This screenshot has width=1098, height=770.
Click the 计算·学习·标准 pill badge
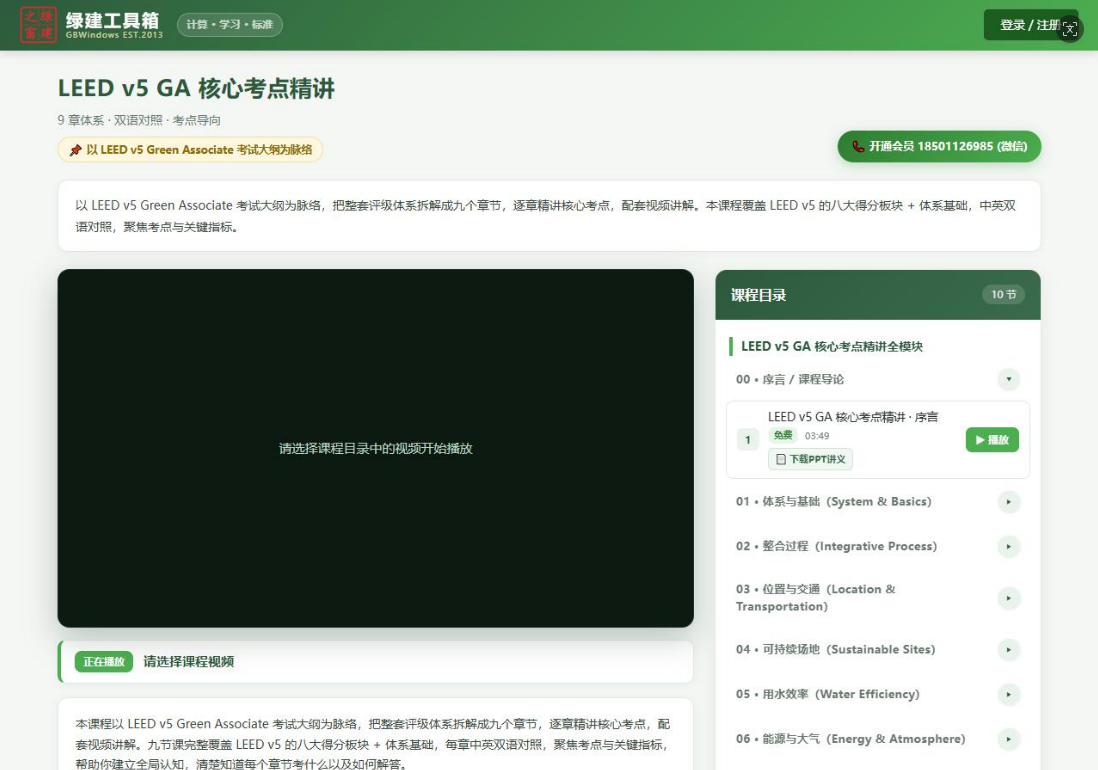[x=230, y=24]
